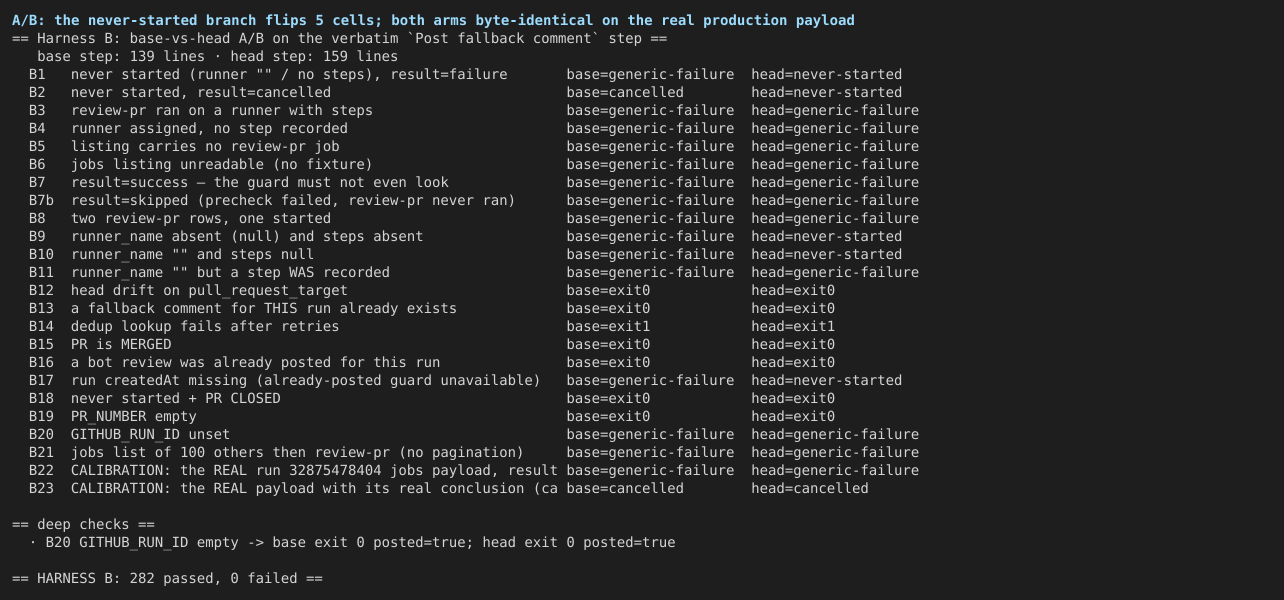
Task: Select row B3 review-pr ran on a runner
Action: (x=473, y=110)
